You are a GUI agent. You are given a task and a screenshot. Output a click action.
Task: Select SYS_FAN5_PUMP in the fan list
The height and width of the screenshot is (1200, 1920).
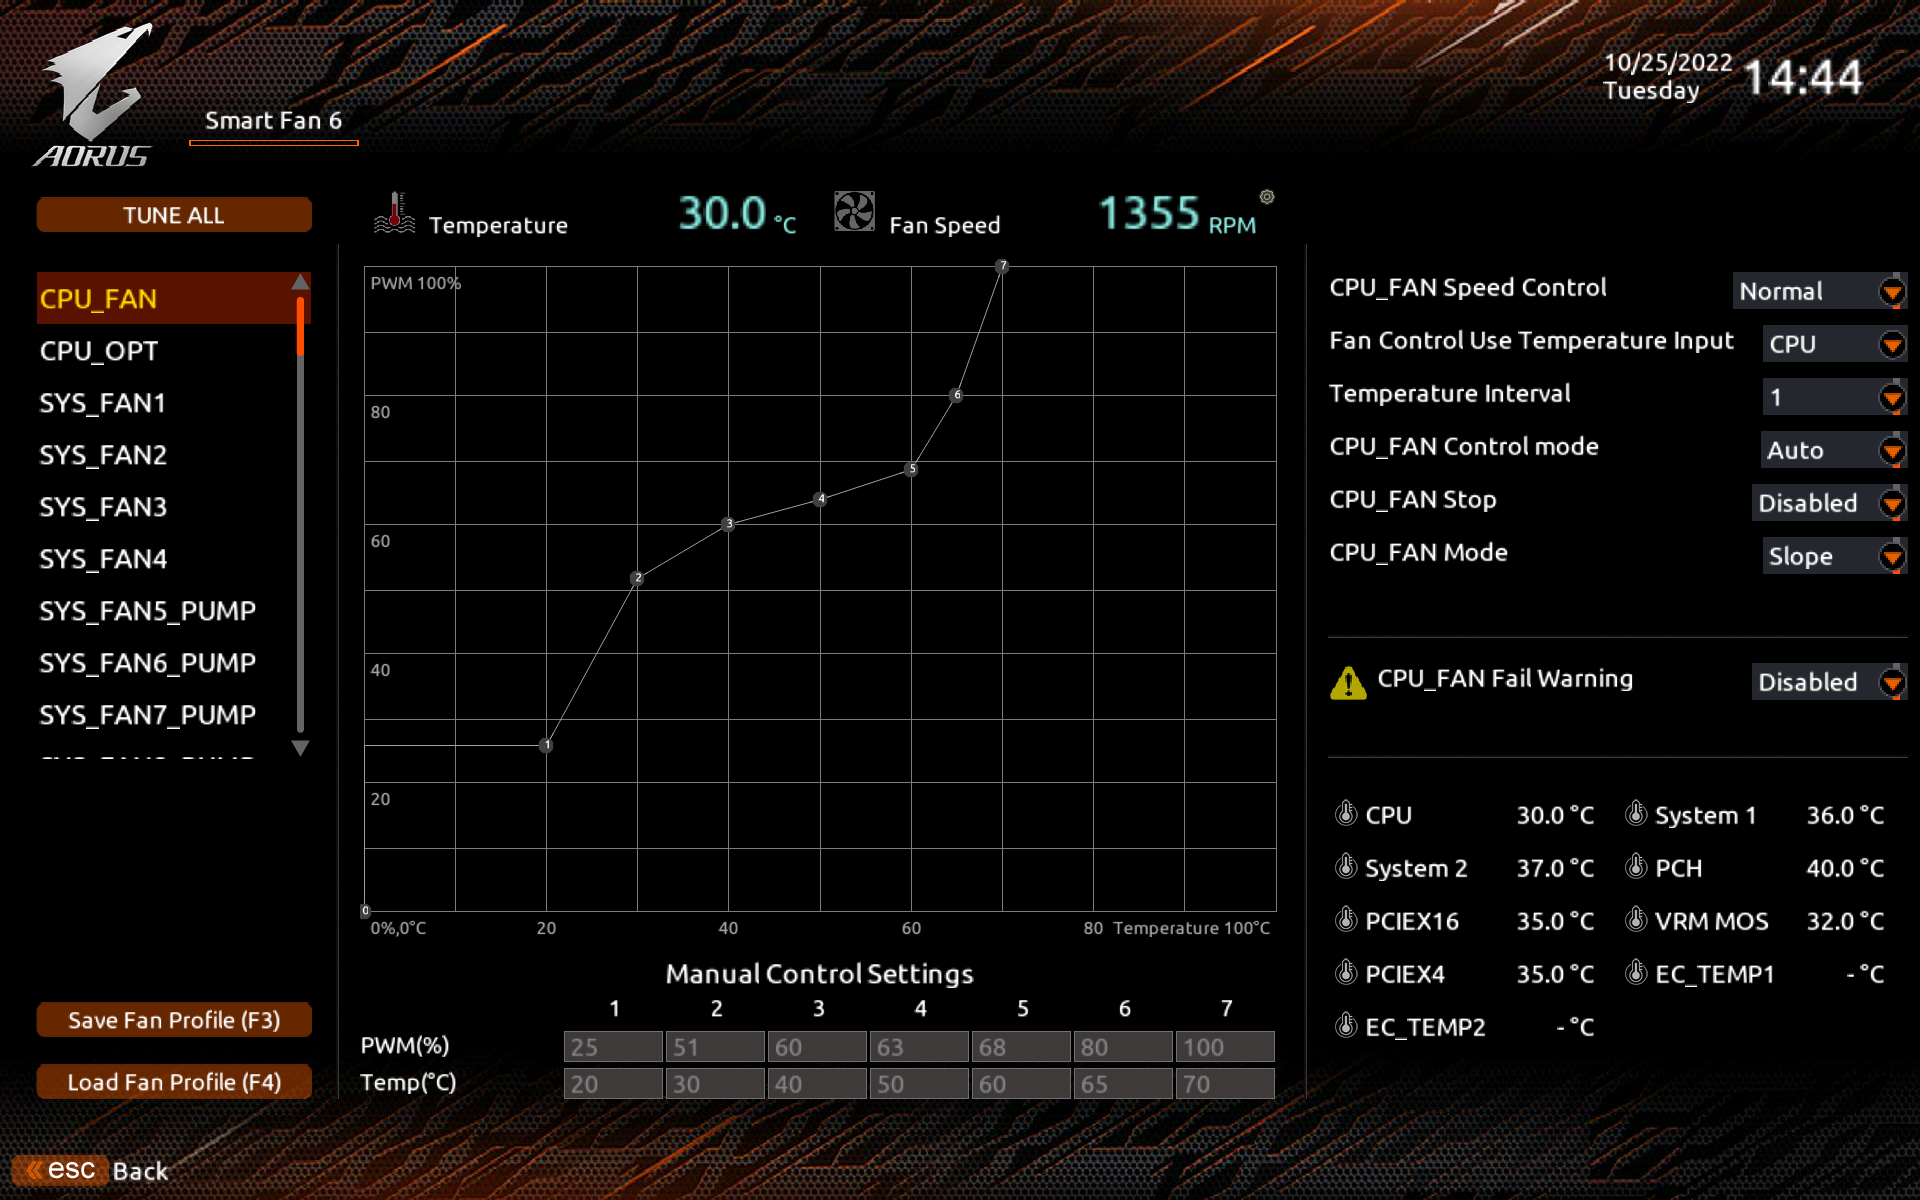[147, 611]
